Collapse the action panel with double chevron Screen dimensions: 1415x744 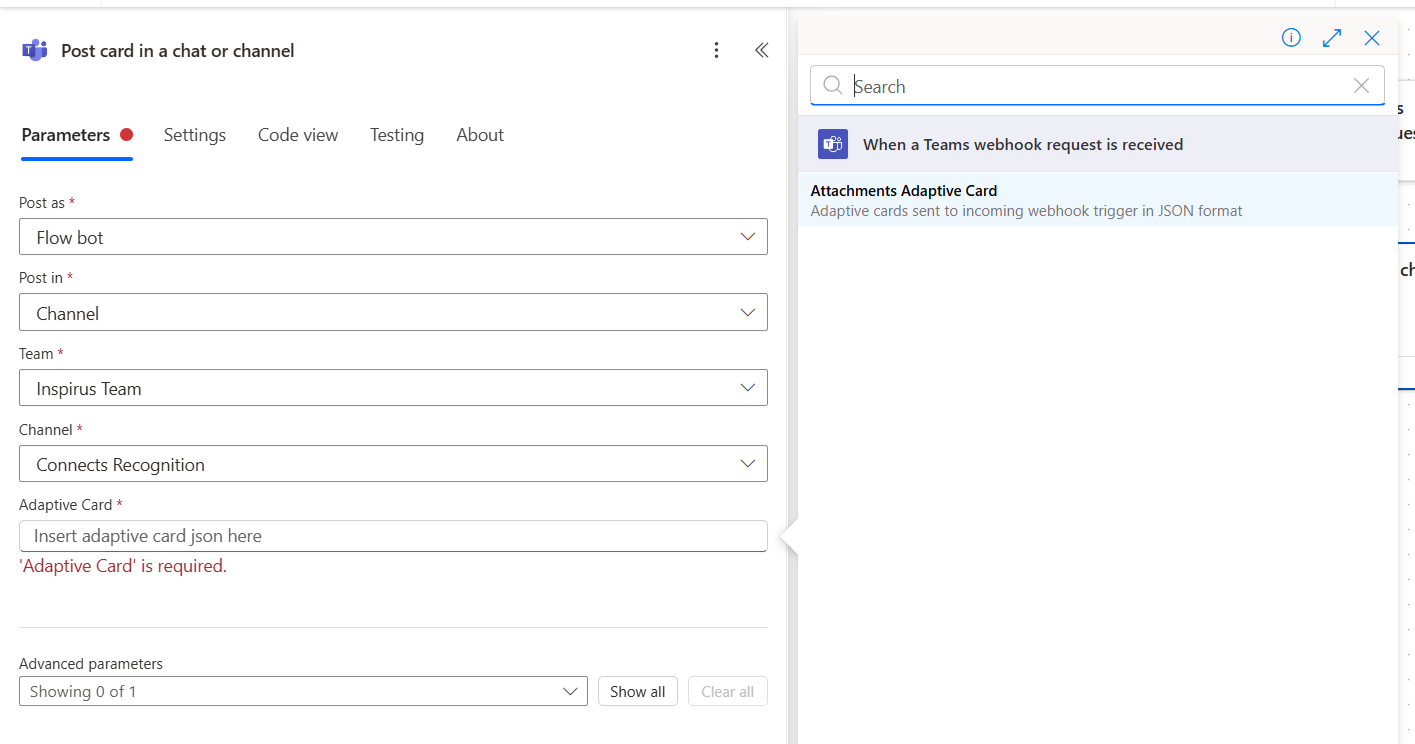[761, 50]
